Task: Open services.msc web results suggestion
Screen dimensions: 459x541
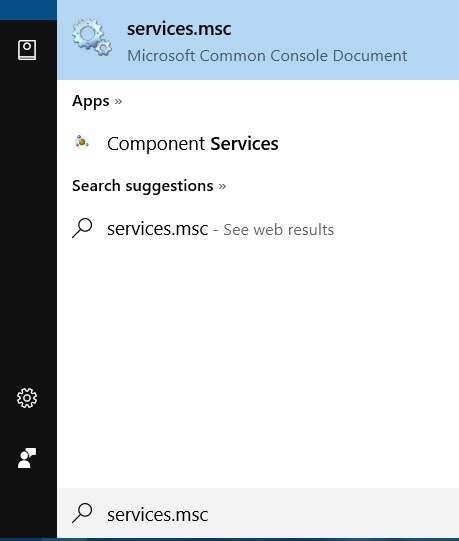Action: click(258, 229)
